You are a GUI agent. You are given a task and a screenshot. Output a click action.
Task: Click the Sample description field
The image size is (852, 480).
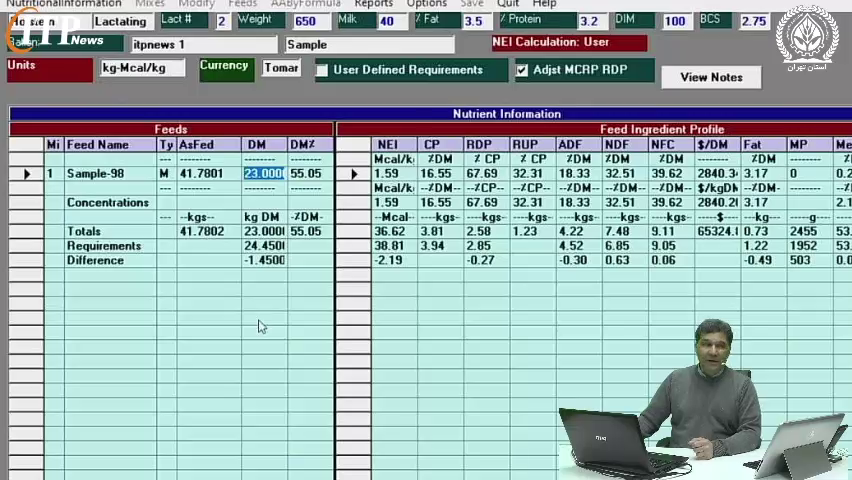(x=370, y=45)
